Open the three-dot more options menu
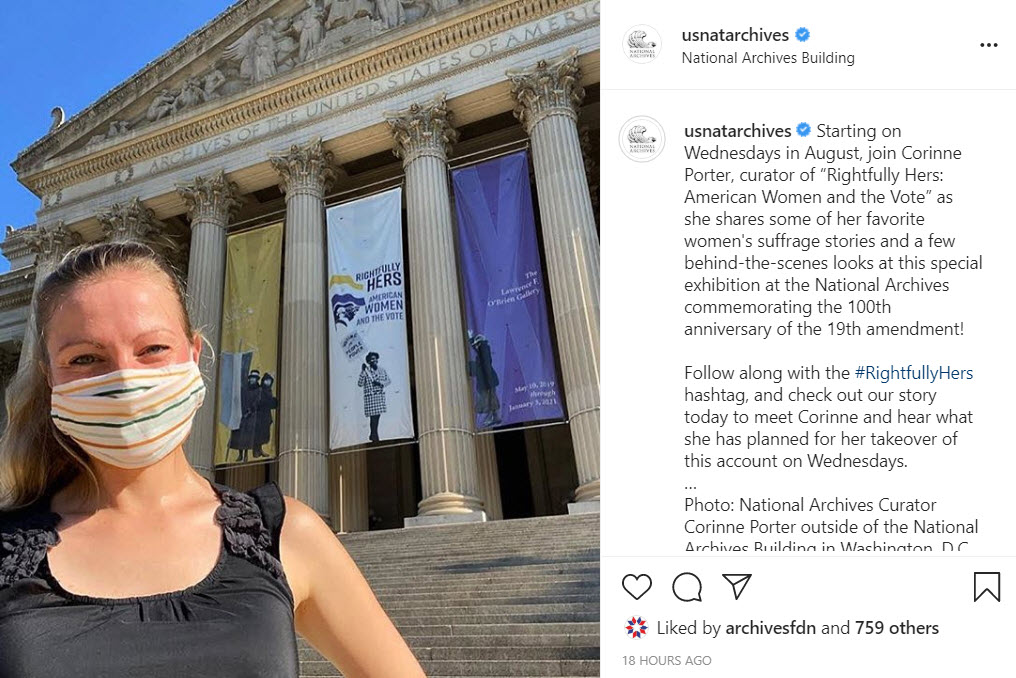Viewport: 1016px width, 678px height. (989, 45)
